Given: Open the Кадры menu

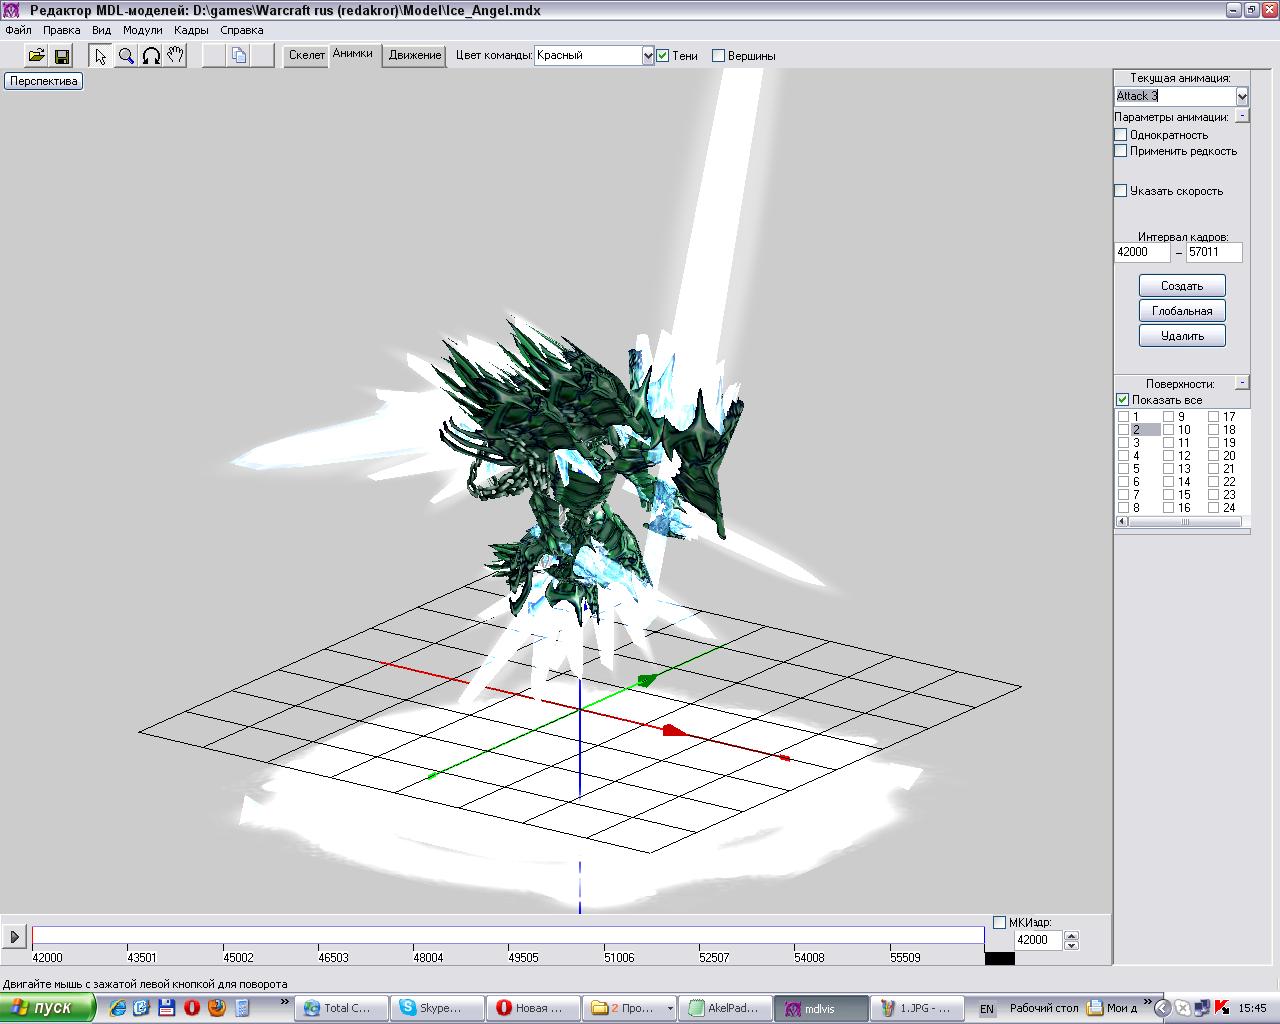Looking at the screenshot, I should (x=191, y=30).
